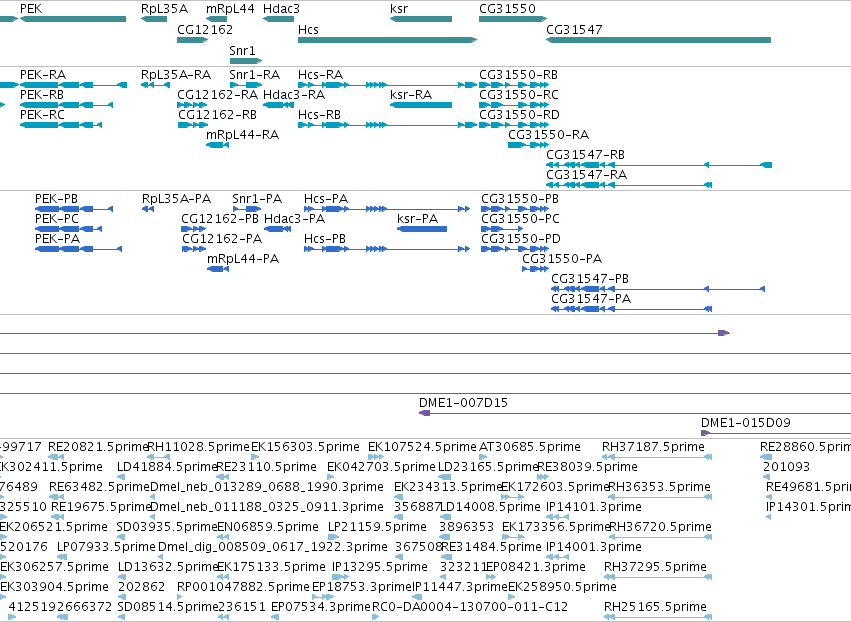Viewport: 851px width, 622px height.
Task: Select the RP001047882.5prime EST label
Action: (243, 587)
